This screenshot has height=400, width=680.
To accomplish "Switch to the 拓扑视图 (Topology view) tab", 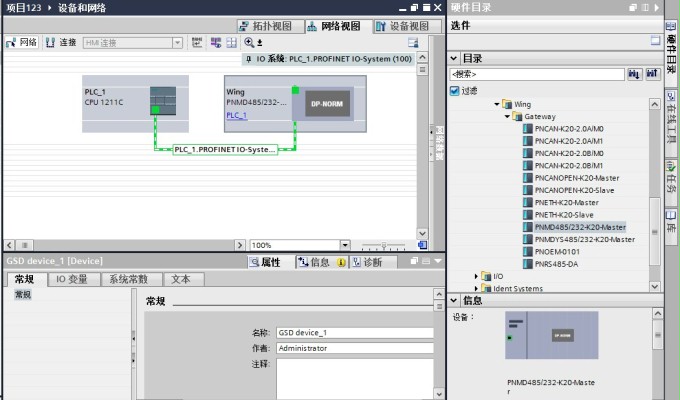I will pos(271,26).
